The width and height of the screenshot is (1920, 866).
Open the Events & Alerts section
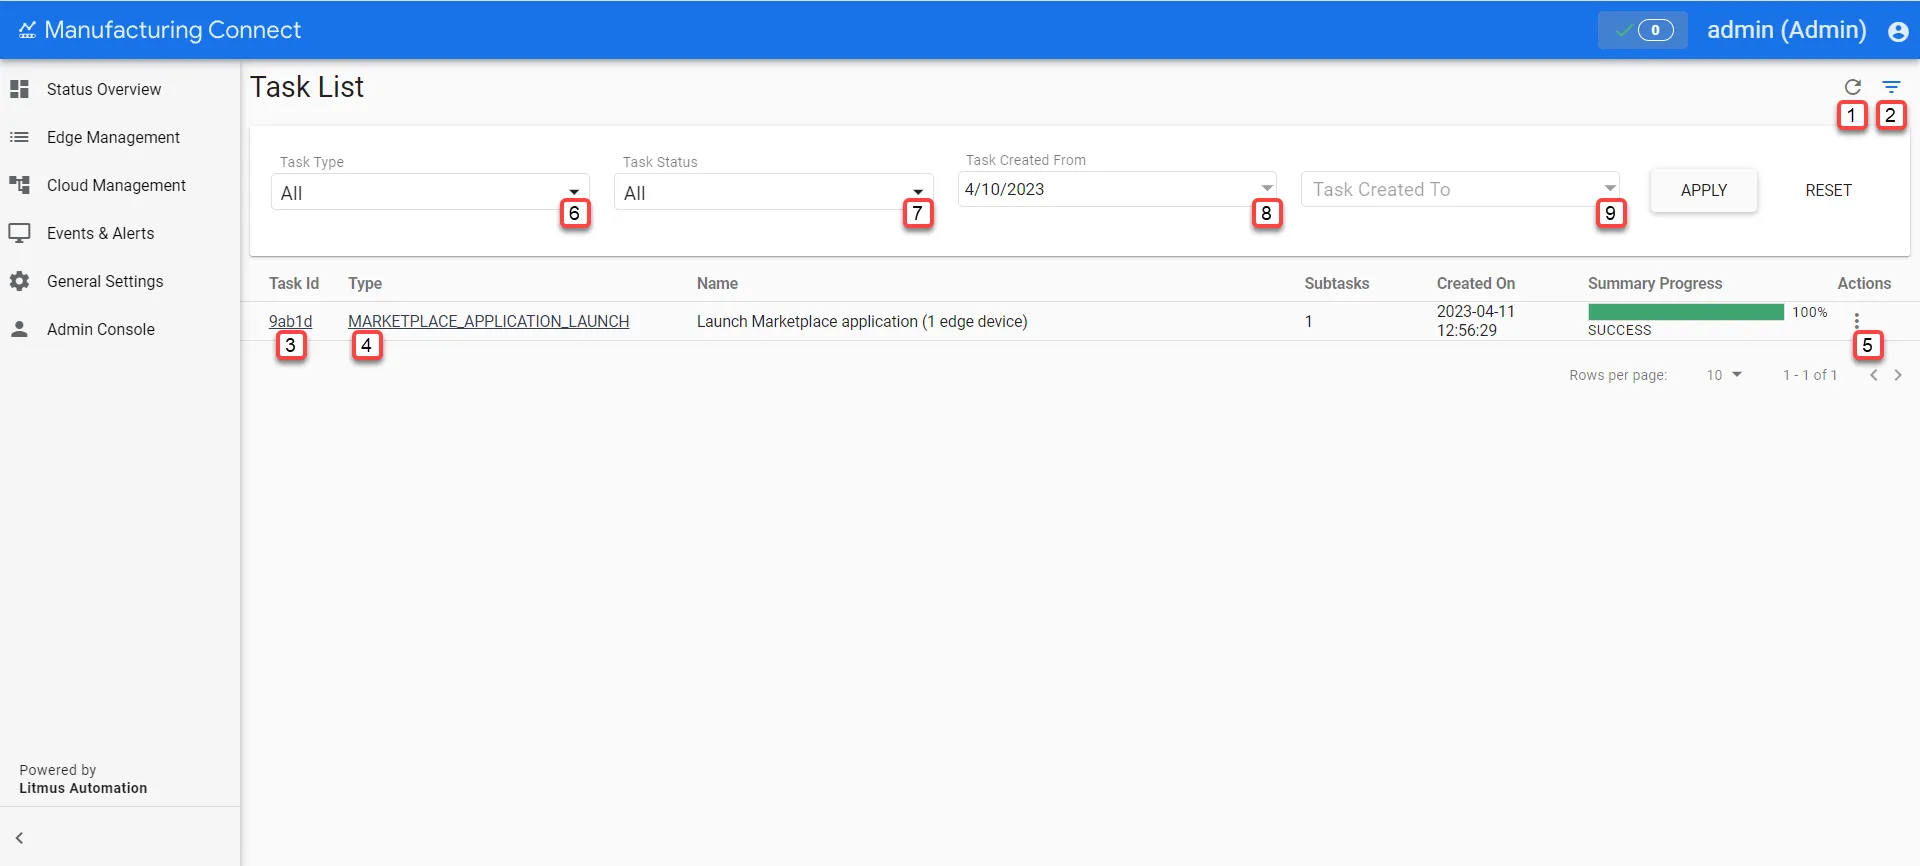[x=100, y=233]
